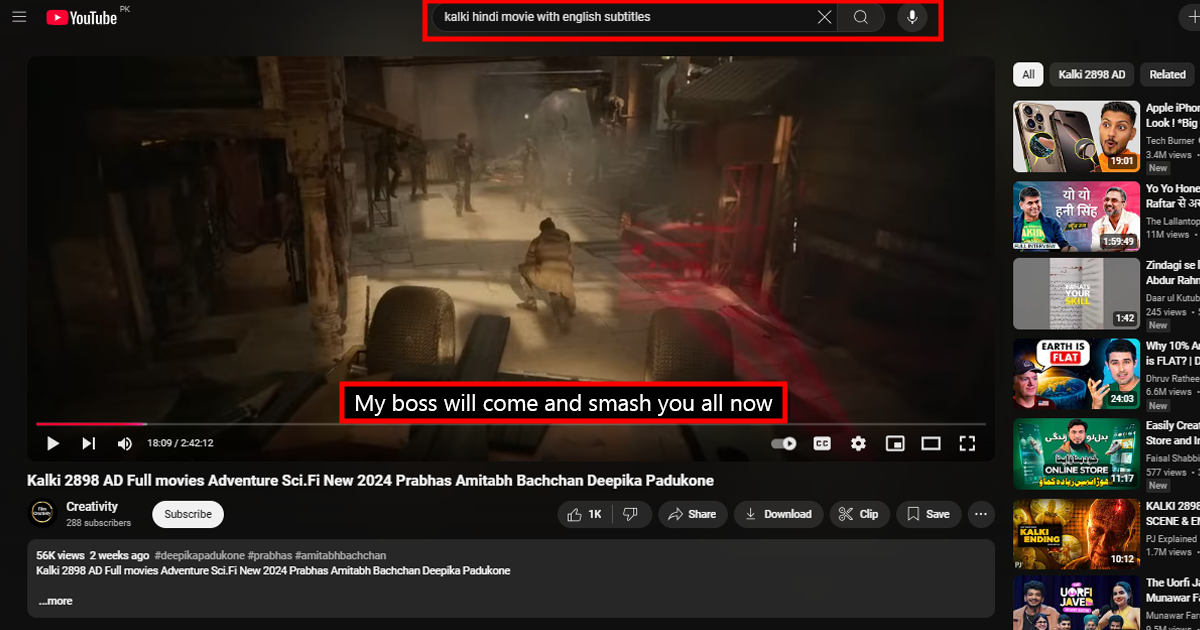
Task: Open Tech Burner iPhone video thumbnail
Action: pyautogui.click(x=1077, y=136)
